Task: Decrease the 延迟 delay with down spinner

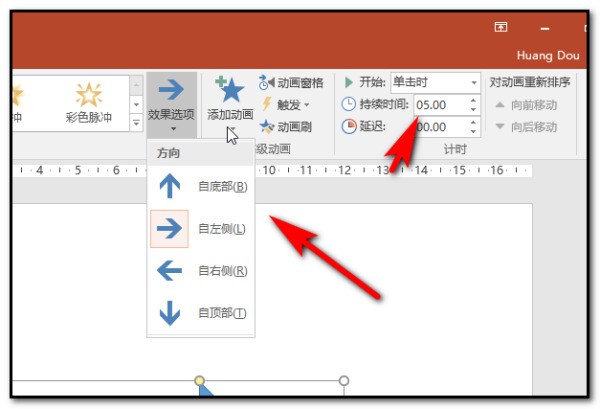Action: (473, 132)
